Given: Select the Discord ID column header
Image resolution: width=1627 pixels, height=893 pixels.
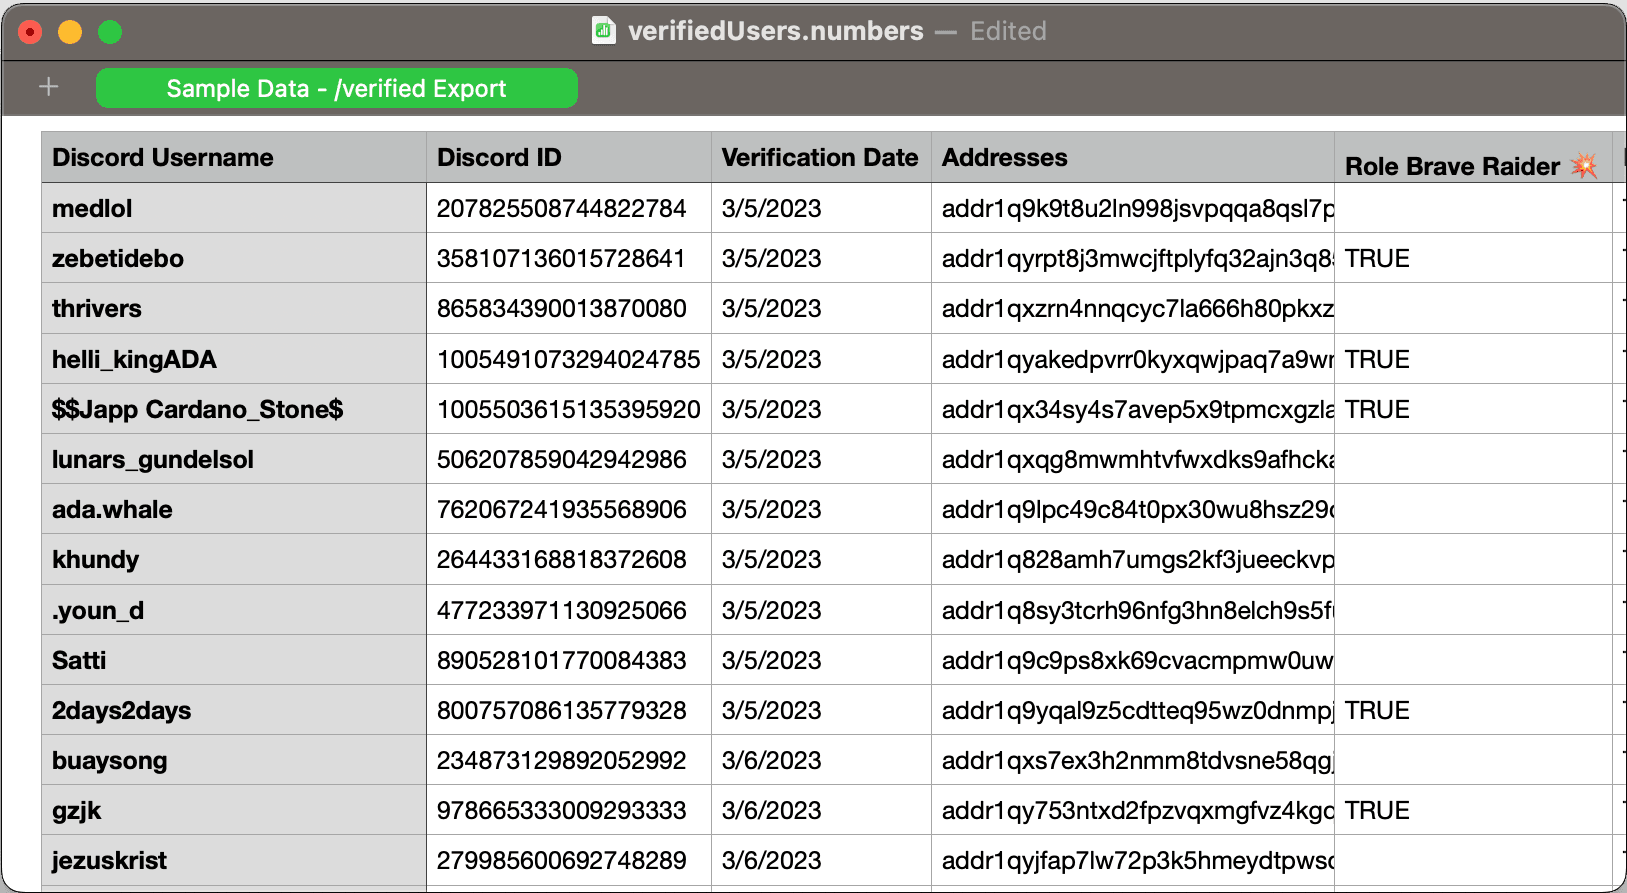Looking at the screenshot, I should (569, 157).
